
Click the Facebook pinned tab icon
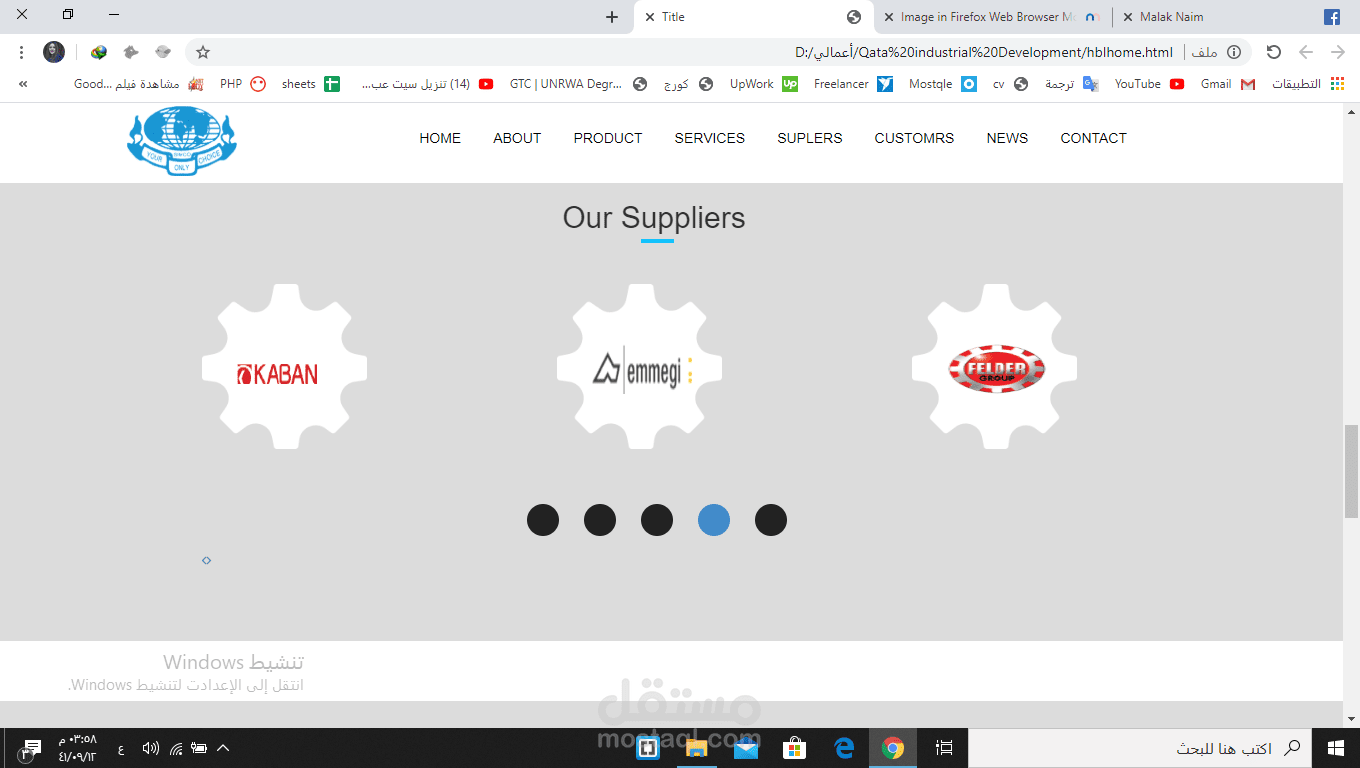click(1332, 17)
